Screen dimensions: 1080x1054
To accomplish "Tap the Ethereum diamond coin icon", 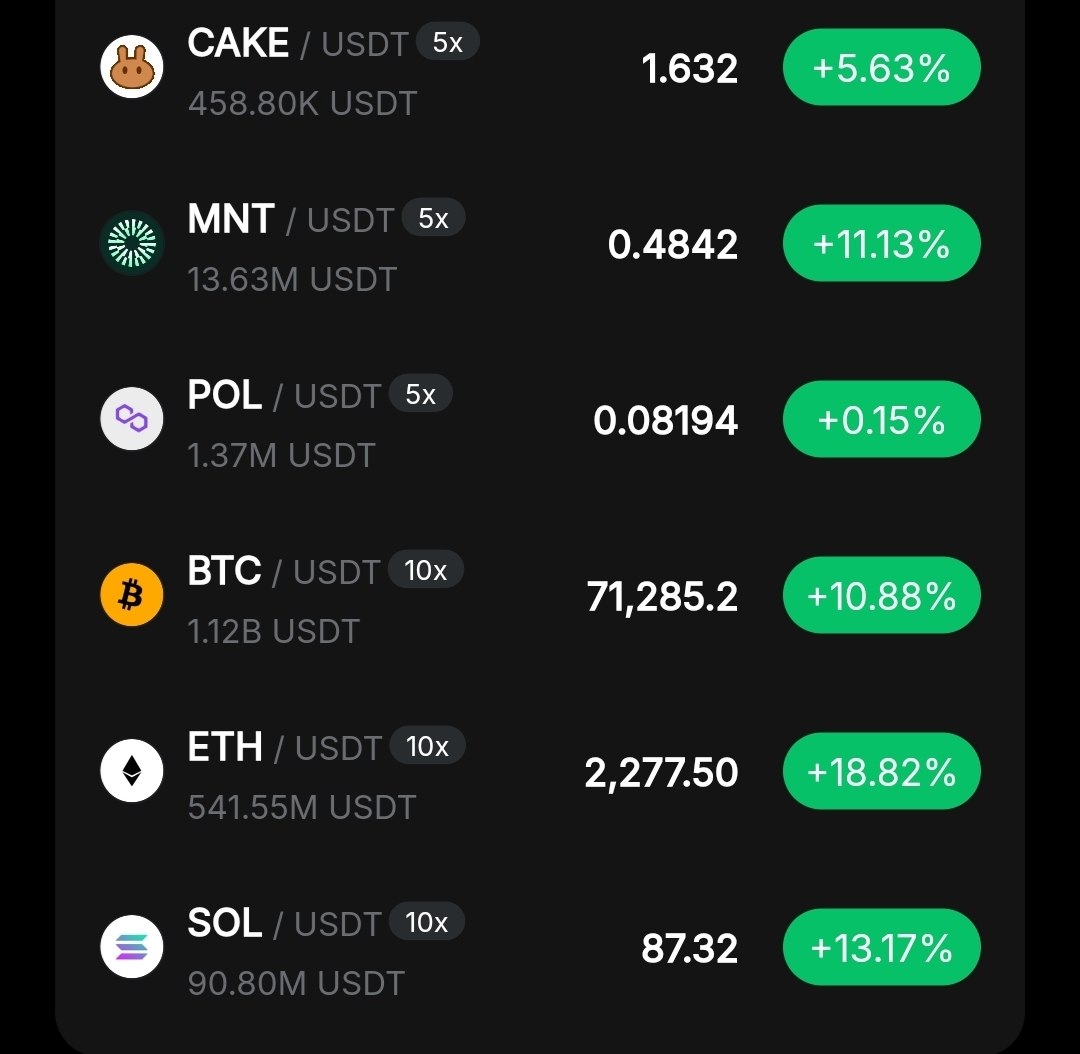I will point(132,771).
